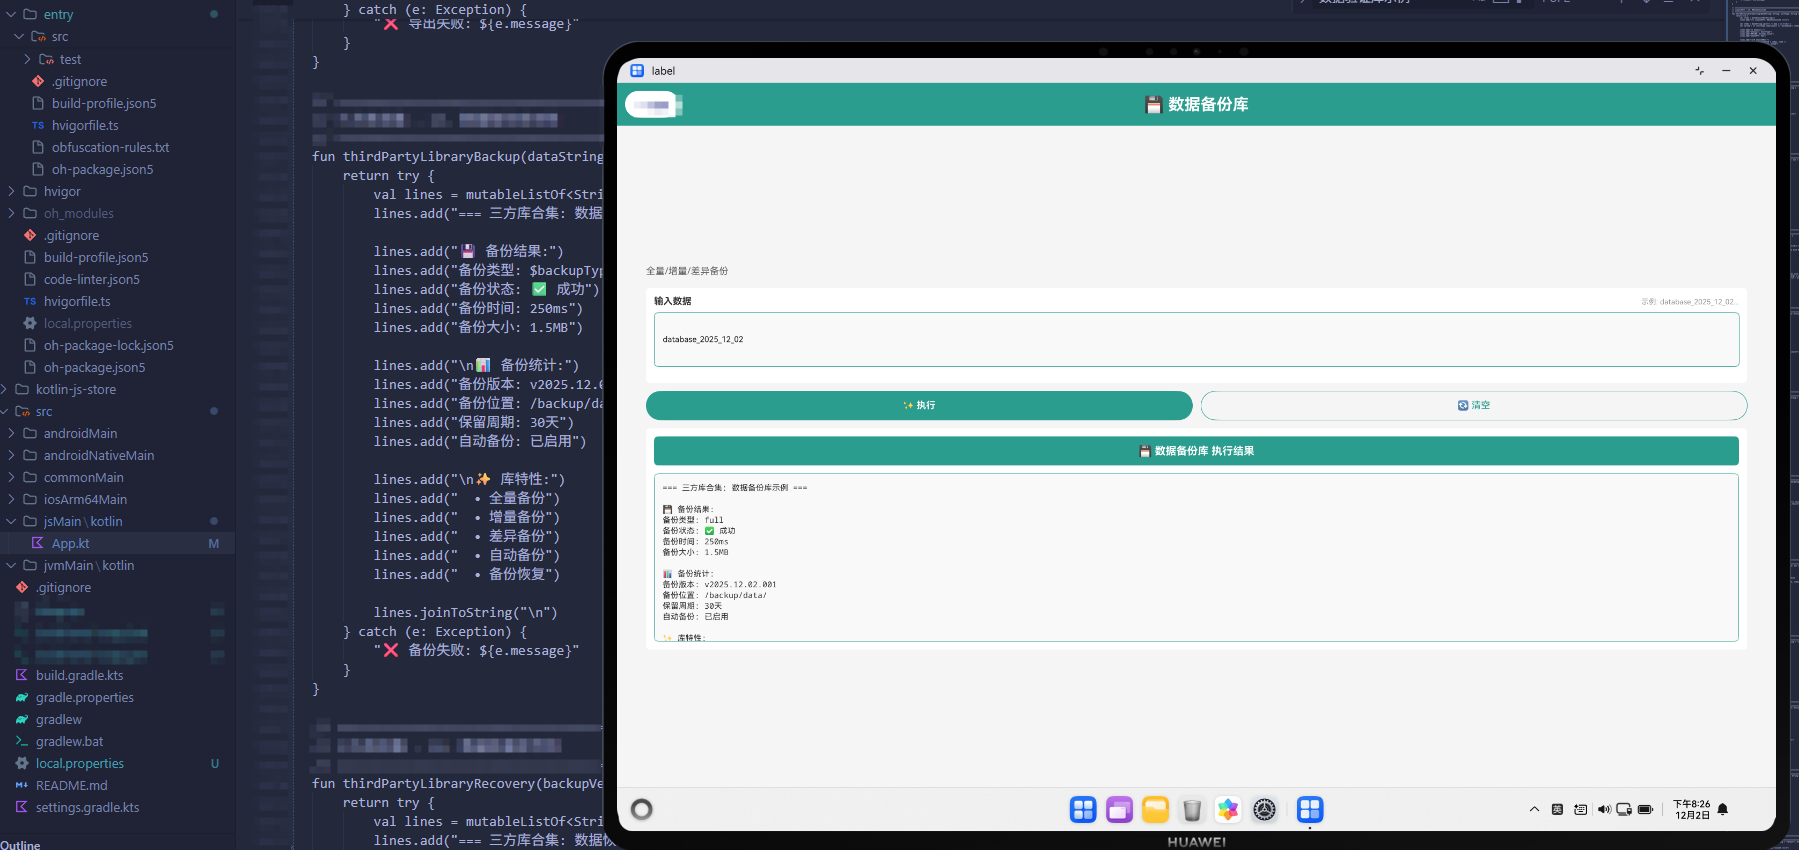The image size is (1799, 850).
Task: Click the floating-window shrink icon in the label title bar
Action: point(1699,71)
